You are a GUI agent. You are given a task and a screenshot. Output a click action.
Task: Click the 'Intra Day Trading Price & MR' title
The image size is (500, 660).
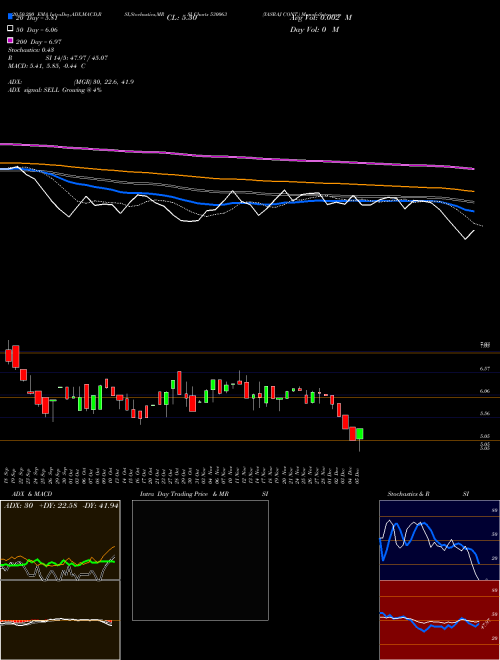[184, 494]
